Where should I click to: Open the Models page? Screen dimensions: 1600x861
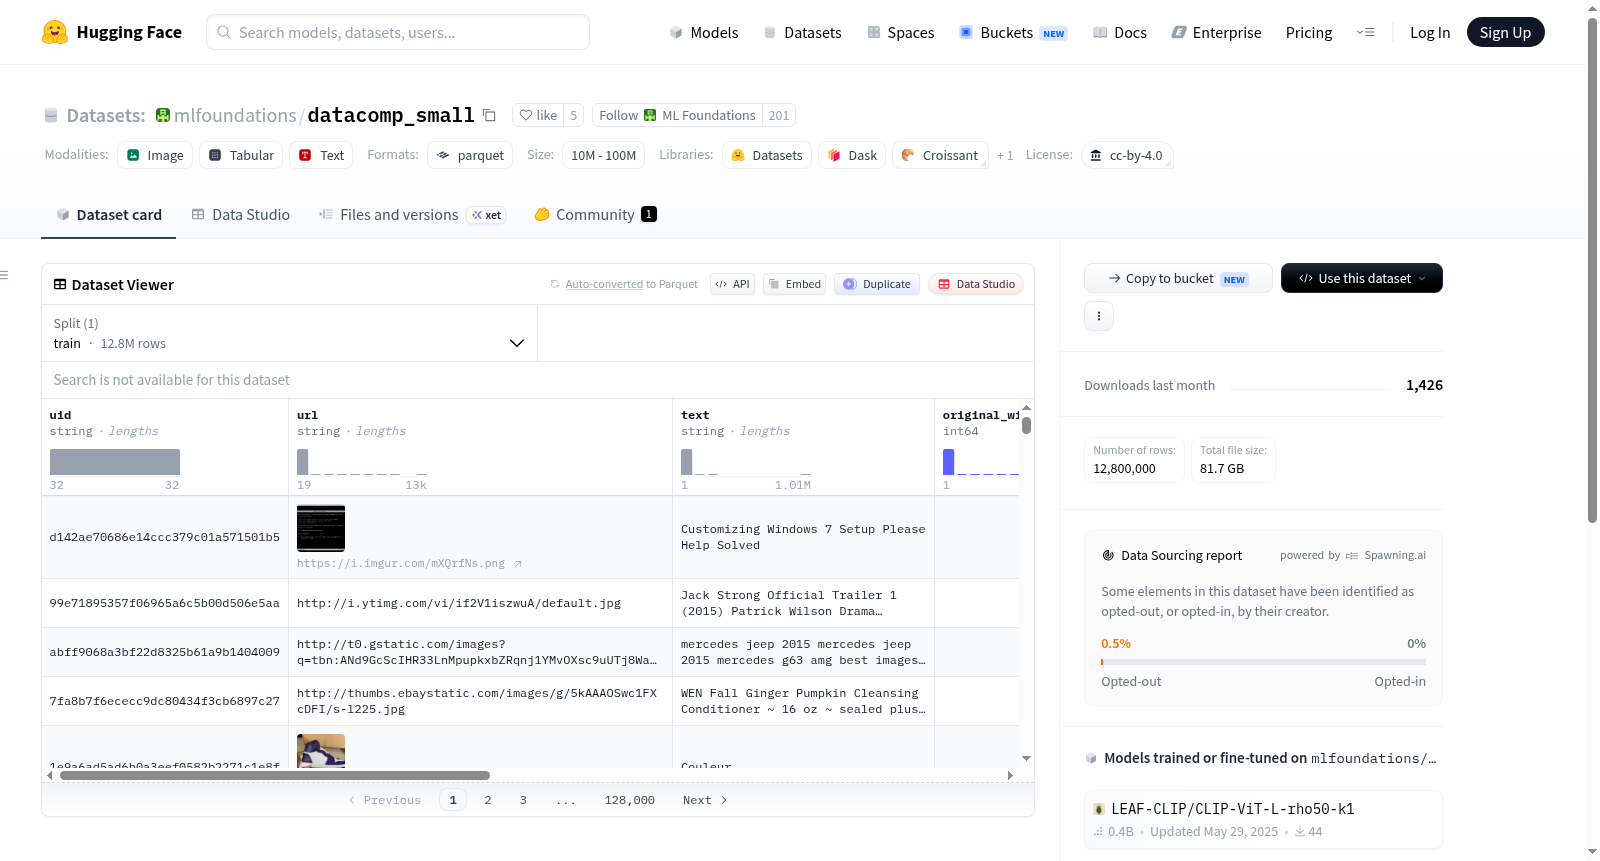[704, 33]
